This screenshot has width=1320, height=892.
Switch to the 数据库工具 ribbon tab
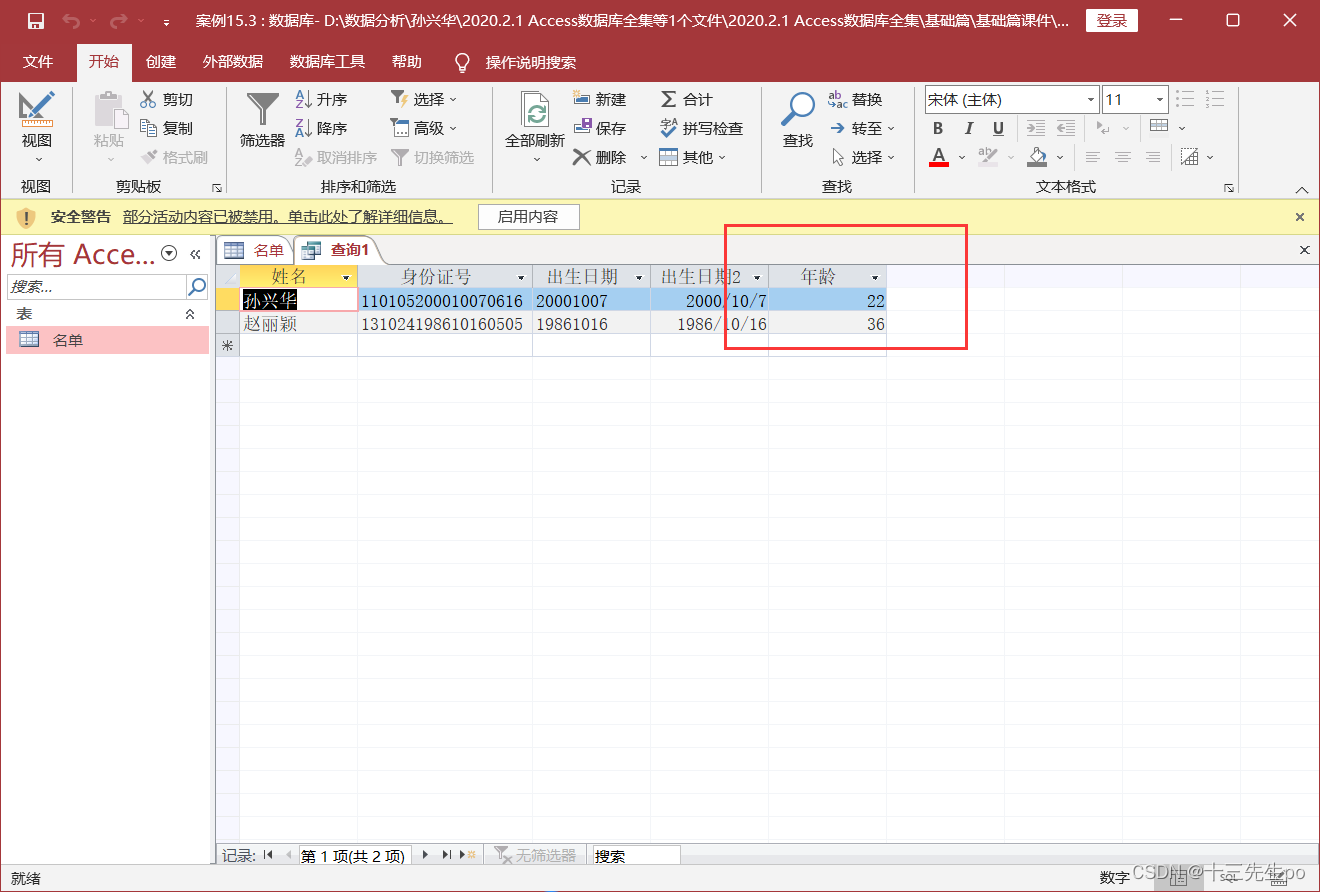327,62
